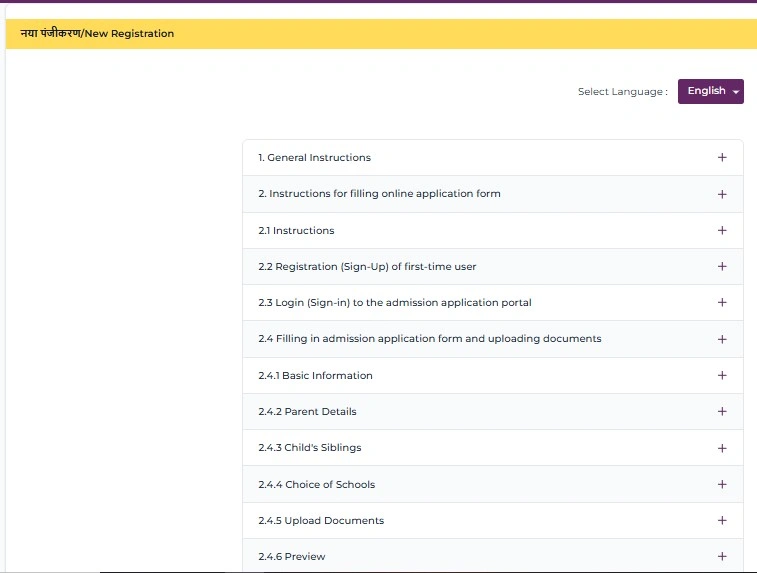Click plus icon beside 2.4.1 Basic Information
This screenshot has height=573, width=757.
click(722, 376)
